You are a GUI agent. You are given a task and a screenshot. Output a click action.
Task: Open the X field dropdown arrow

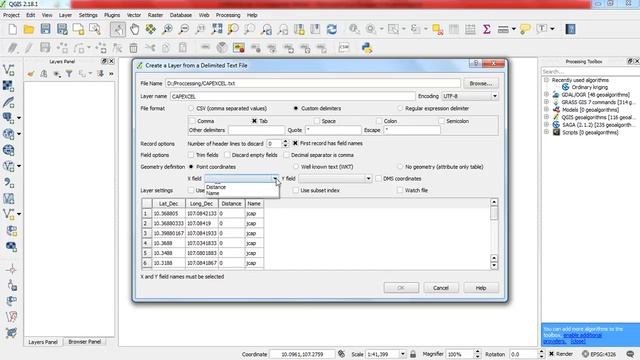275,179
